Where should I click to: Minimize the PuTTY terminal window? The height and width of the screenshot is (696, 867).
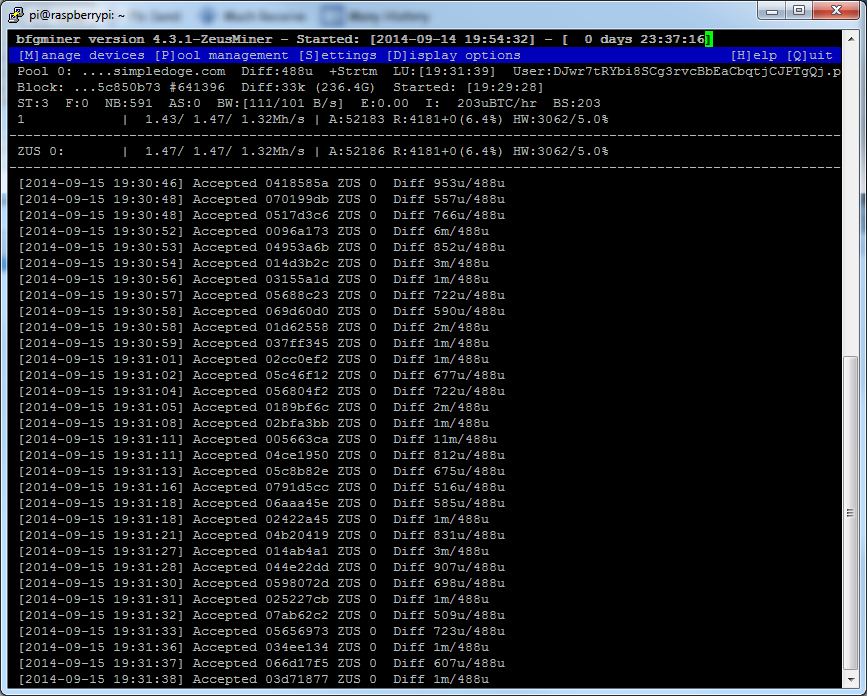(x=772, y=11)
